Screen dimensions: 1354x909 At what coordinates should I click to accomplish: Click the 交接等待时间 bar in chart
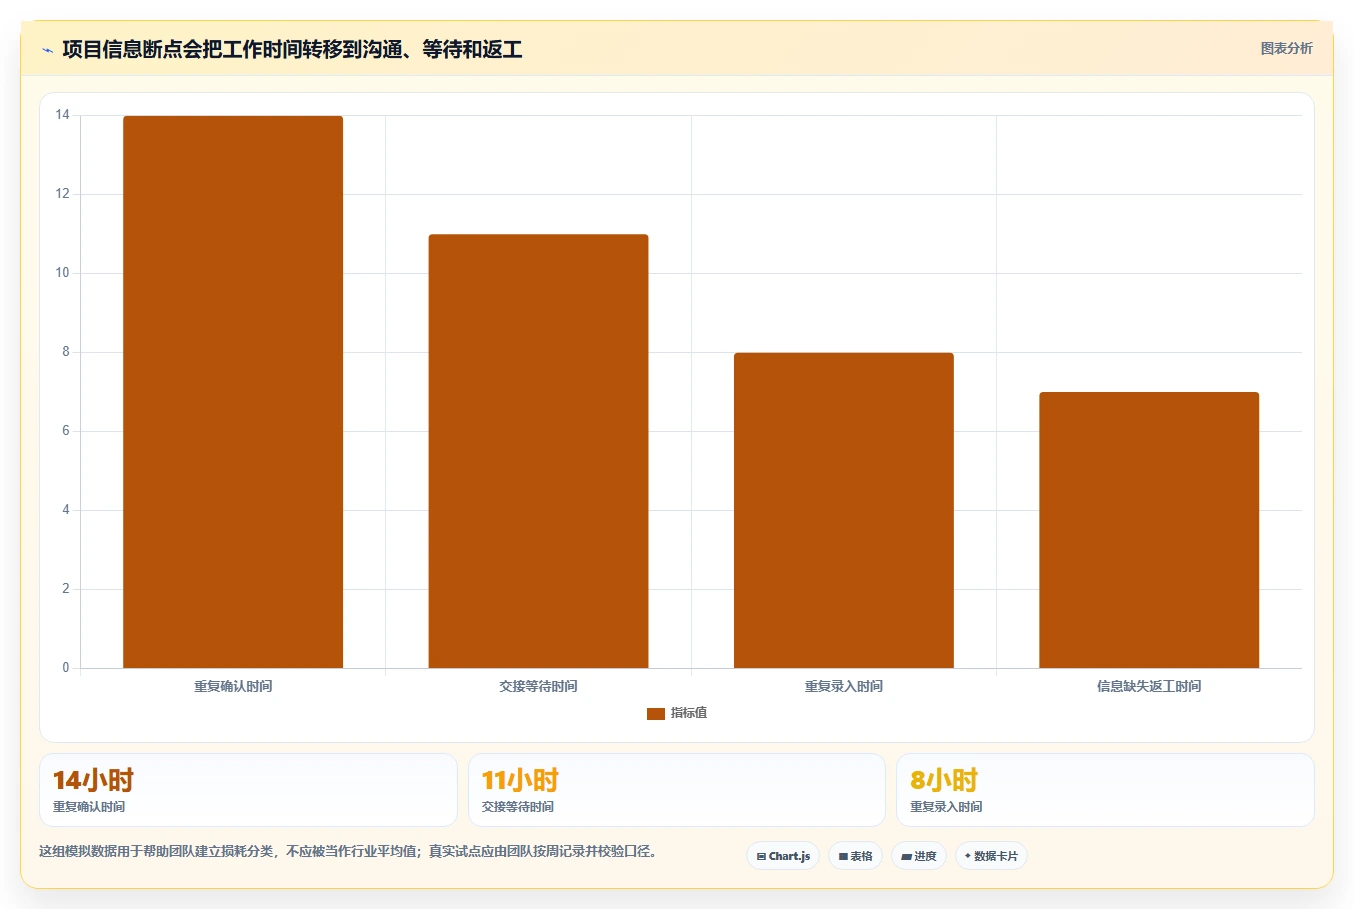point(538,451)
